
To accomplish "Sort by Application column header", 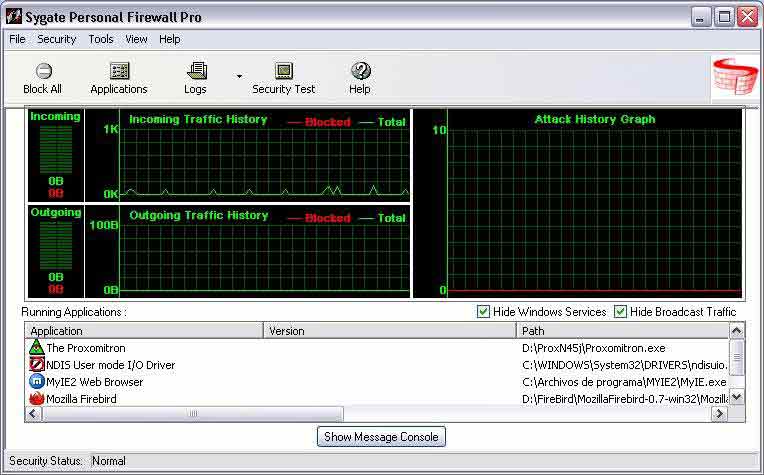I will click(144, 331).
